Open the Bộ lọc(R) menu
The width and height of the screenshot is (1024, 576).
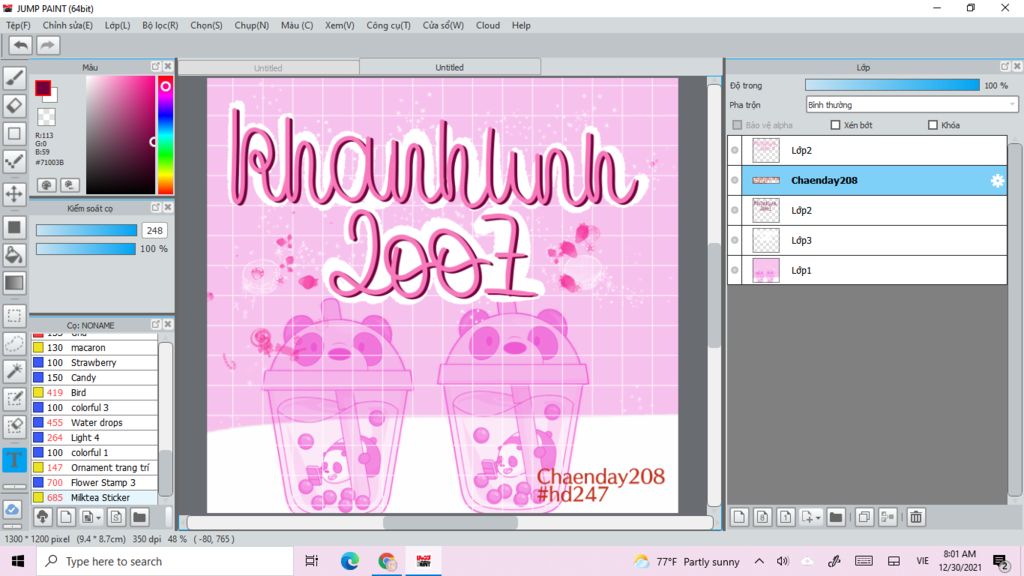pyautogui.click(x=160, y=25)
